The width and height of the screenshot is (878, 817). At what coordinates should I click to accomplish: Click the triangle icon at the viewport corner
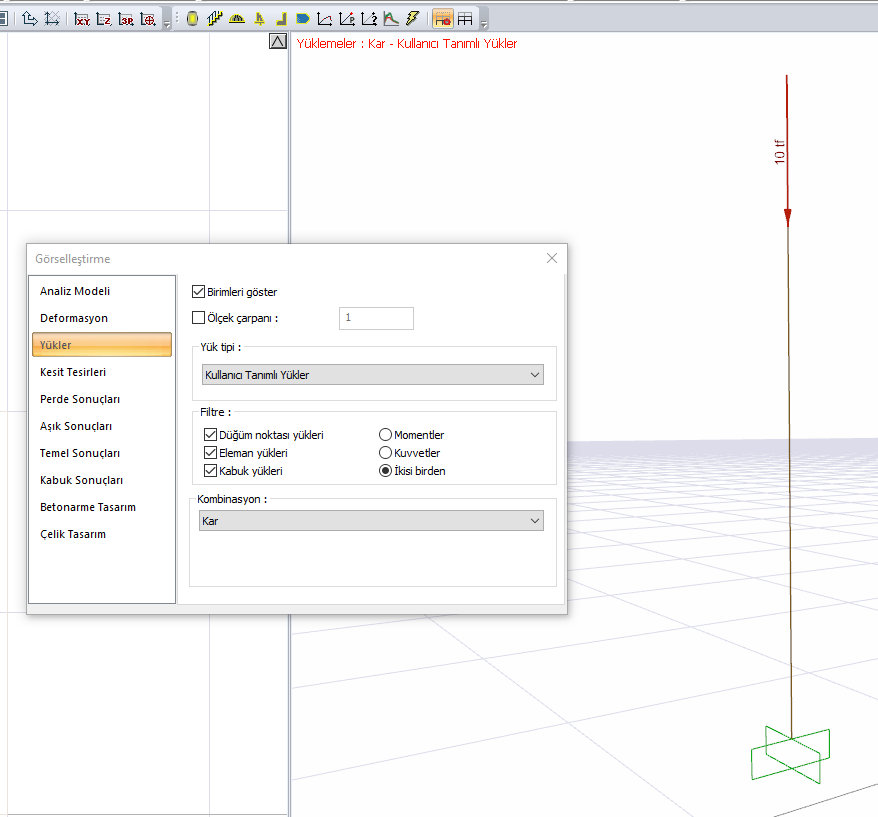coord(278,41)
